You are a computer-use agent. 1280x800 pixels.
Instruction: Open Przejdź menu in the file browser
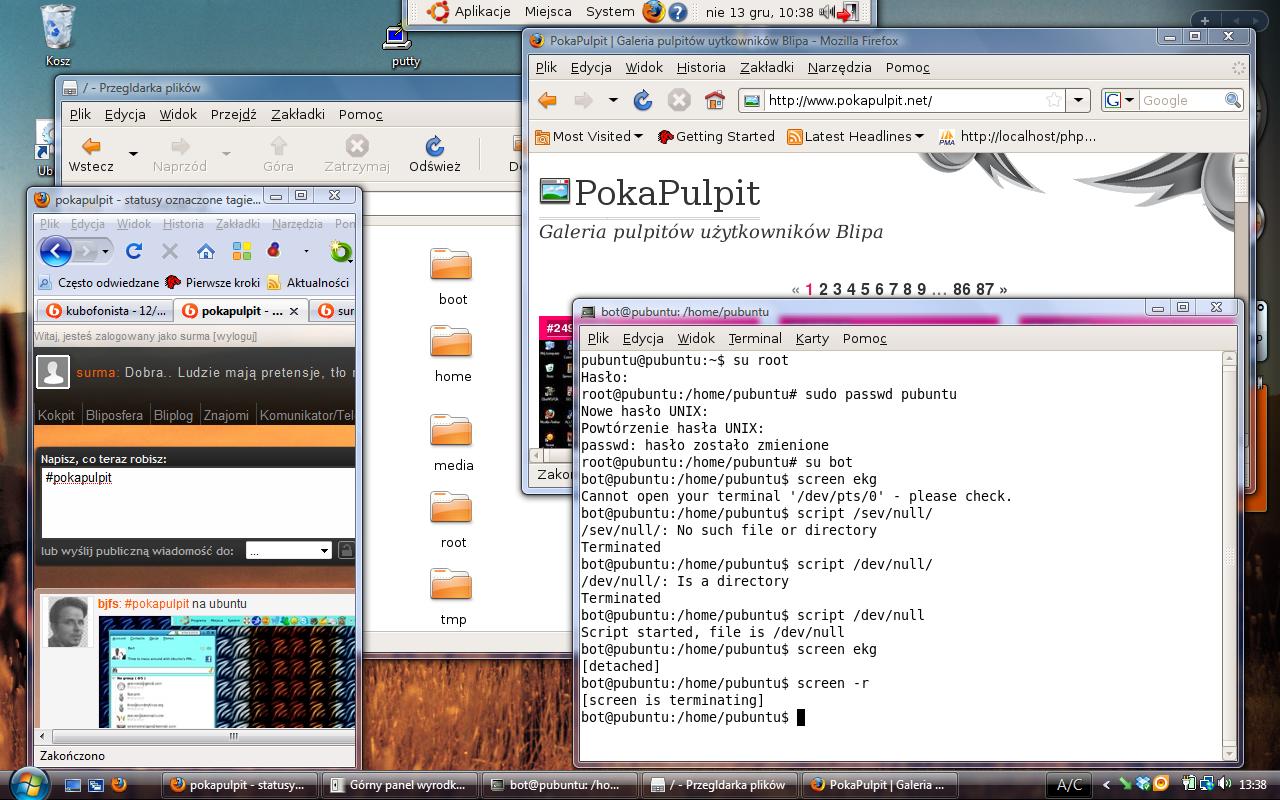click(233, 114)
